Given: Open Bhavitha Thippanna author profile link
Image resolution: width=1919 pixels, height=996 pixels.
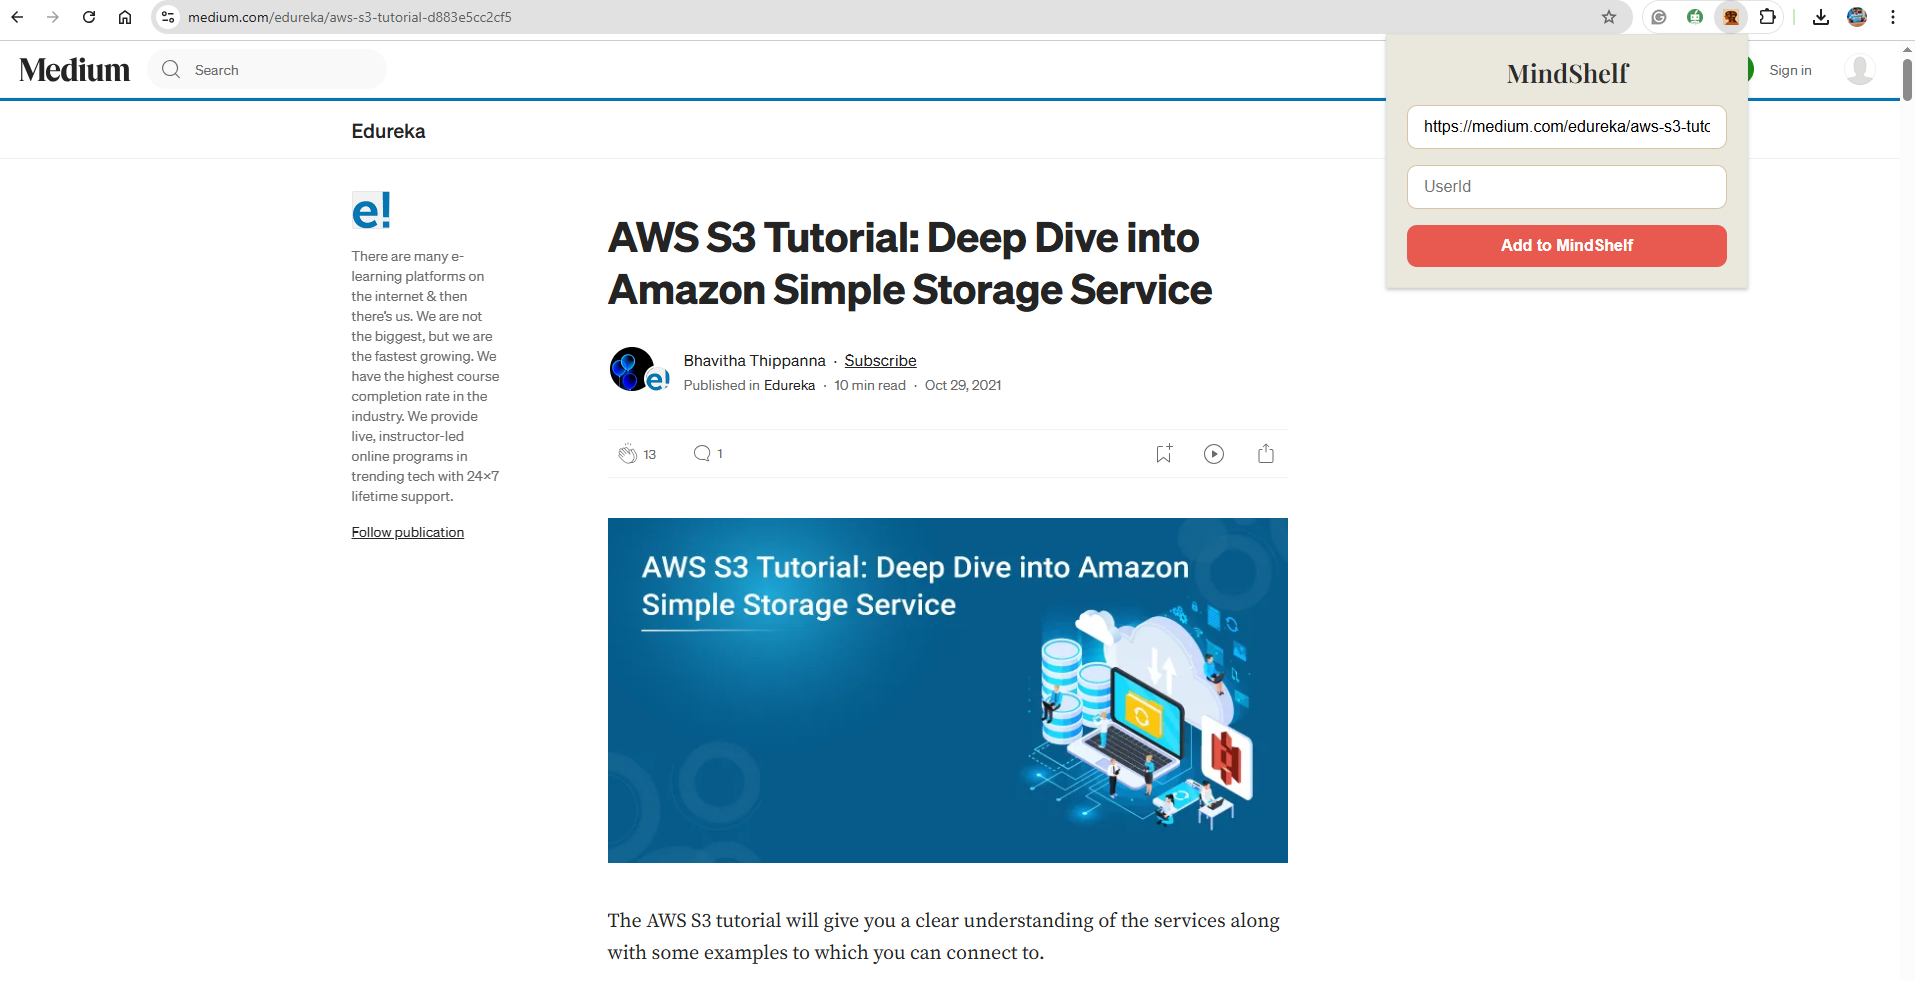Looking at the screenshot, I should click(755, 361).
